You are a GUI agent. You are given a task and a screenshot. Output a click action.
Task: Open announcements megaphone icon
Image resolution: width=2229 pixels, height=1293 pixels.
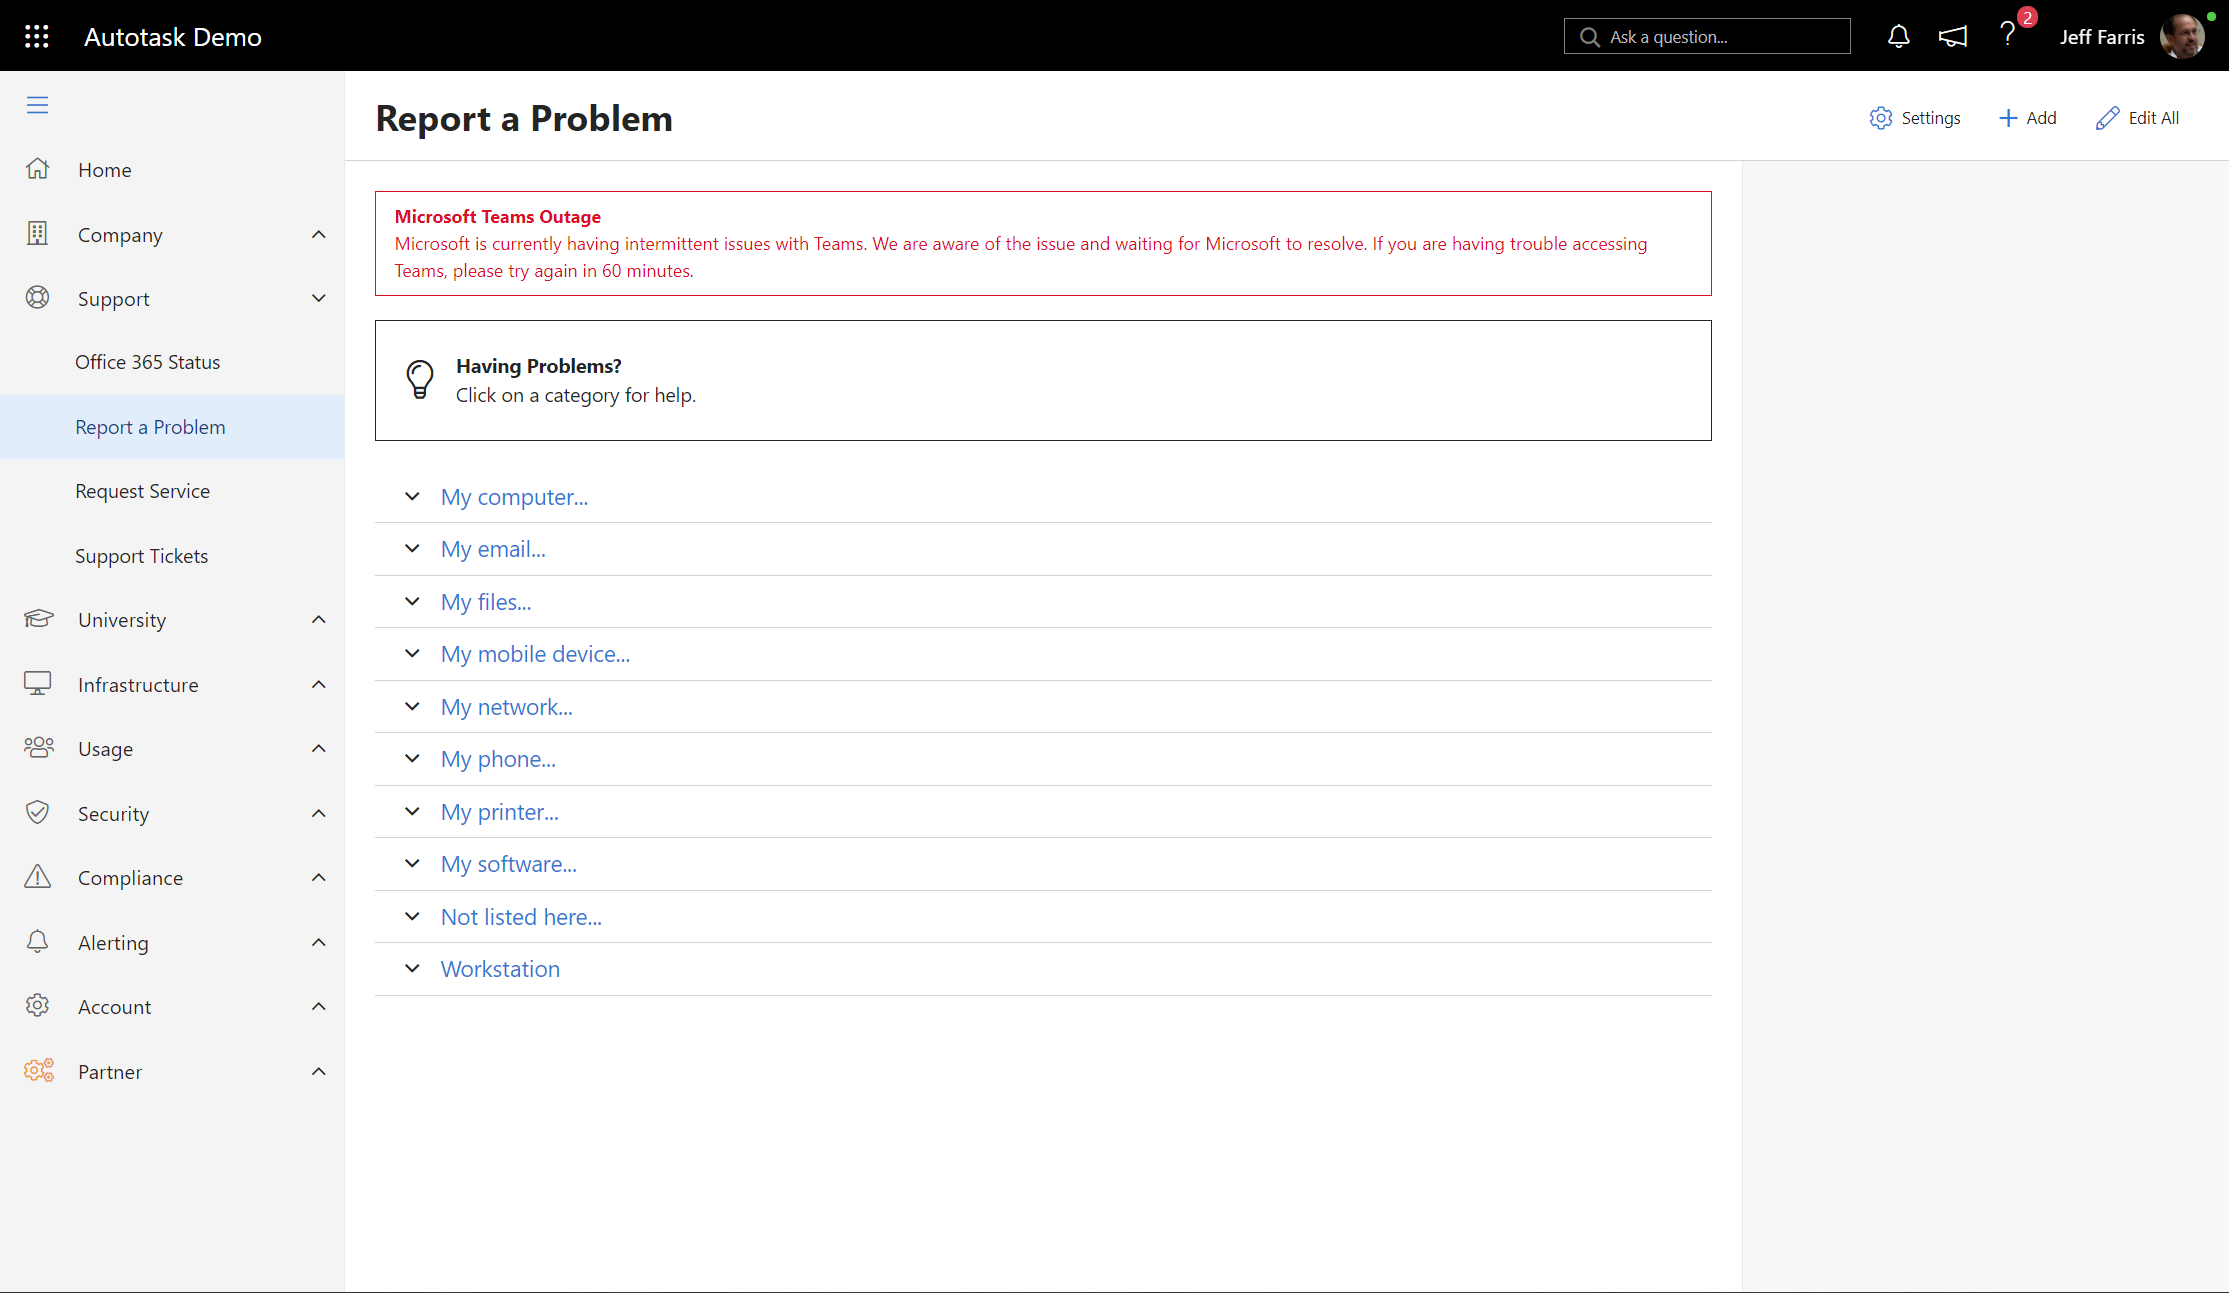point(1953,37)
